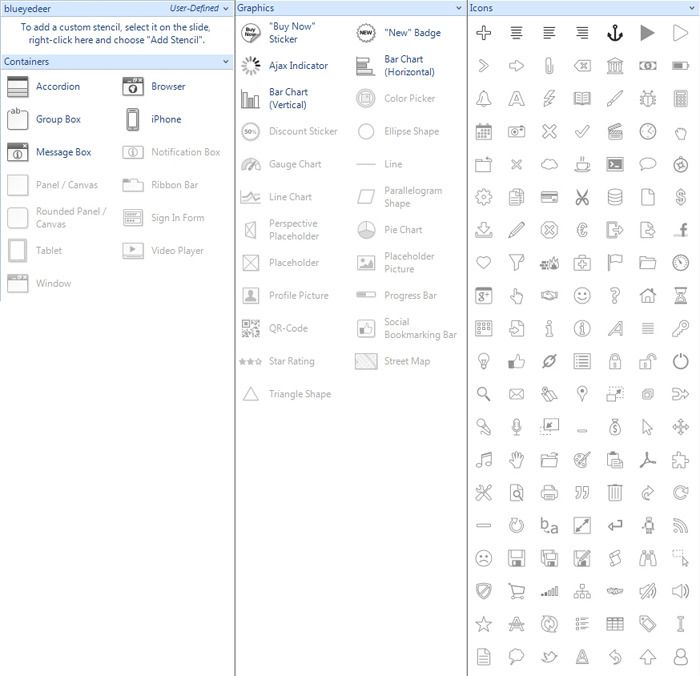The width and height of the screenshot is (700, 676).
Task: Select the calendar icon
Action: click(x=483, y=131)
